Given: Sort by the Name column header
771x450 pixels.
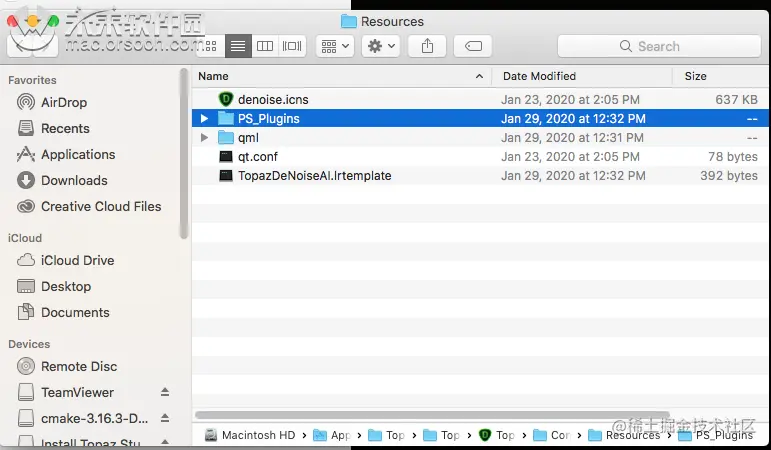Looking at the screenshot, I should pos(213,76).
